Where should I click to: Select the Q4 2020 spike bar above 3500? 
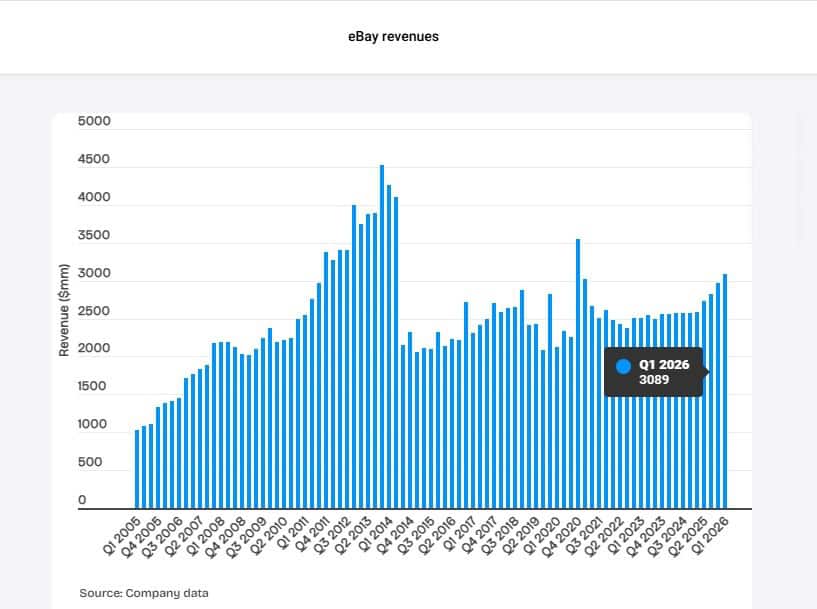click(578, 374)
